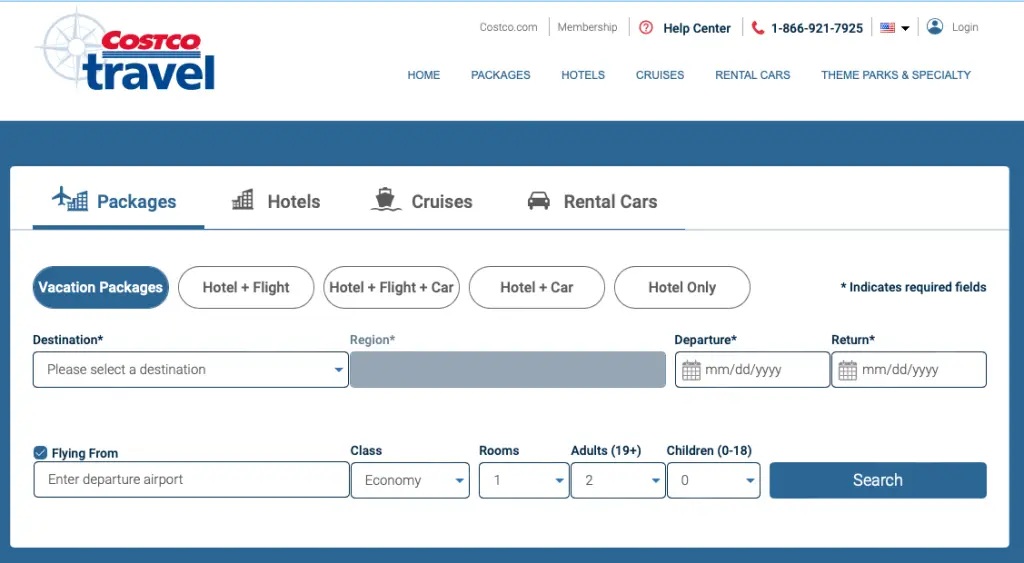1024x563 pixels.
Task: Click the Region* label
Action: [x=372, y=340]
